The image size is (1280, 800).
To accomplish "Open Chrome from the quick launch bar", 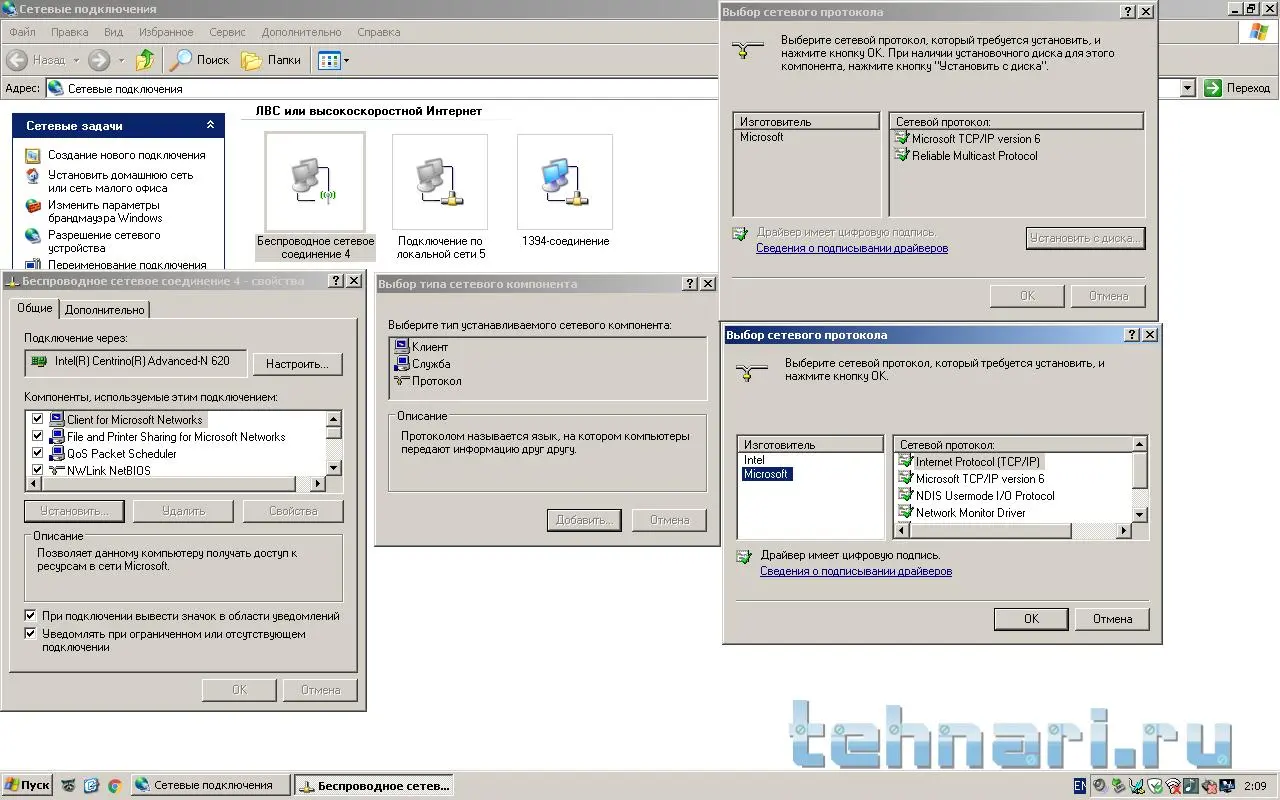I will point(114,786).
